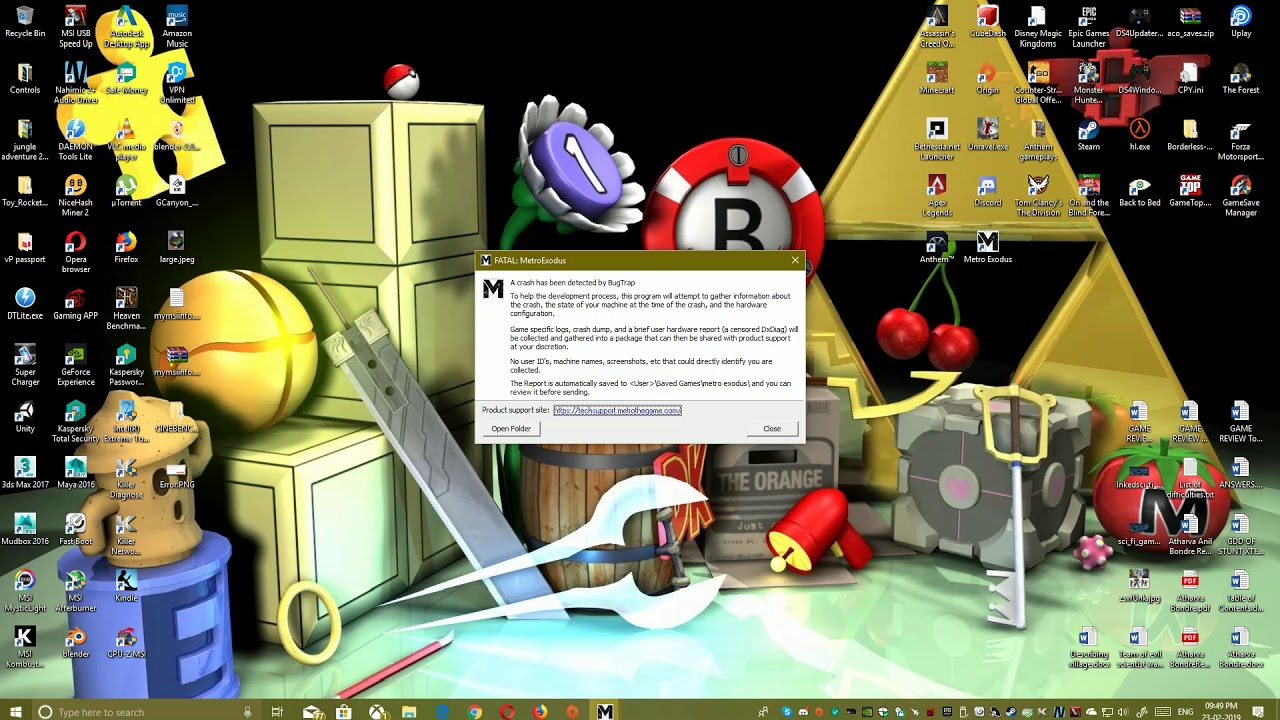Launch GeForce Experience from the desktop
1280x720 pixels.
pyautogui.click(x=76, y=365)
